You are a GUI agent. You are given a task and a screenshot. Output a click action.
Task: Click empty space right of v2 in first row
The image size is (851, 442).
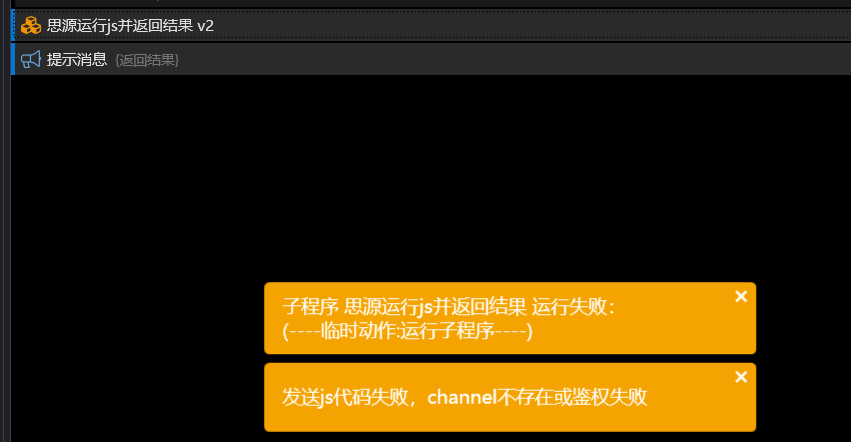click(532, 26)
